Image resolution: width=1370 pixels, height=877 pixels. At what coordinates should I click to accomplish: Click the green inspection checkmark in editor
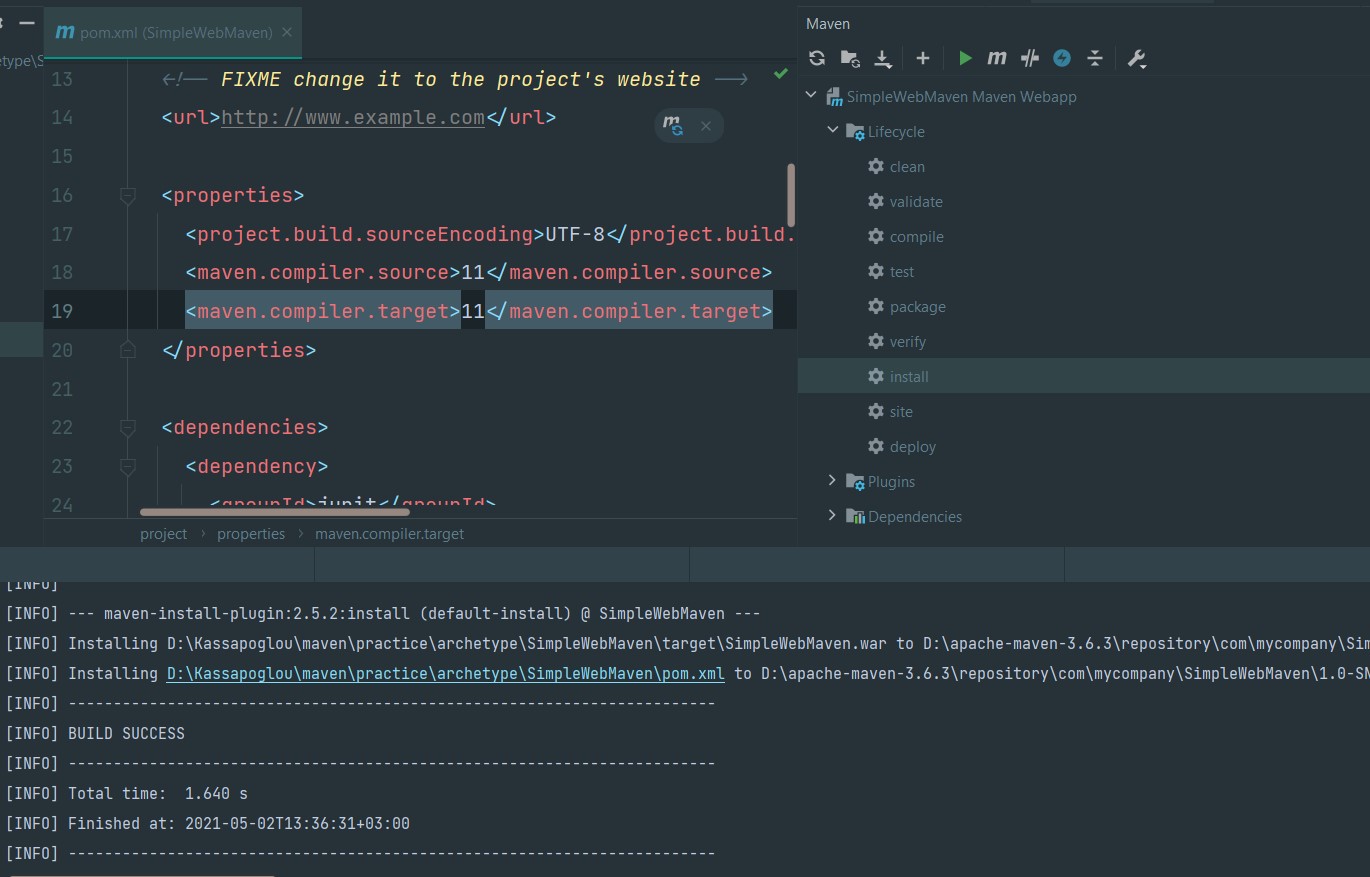780,75
